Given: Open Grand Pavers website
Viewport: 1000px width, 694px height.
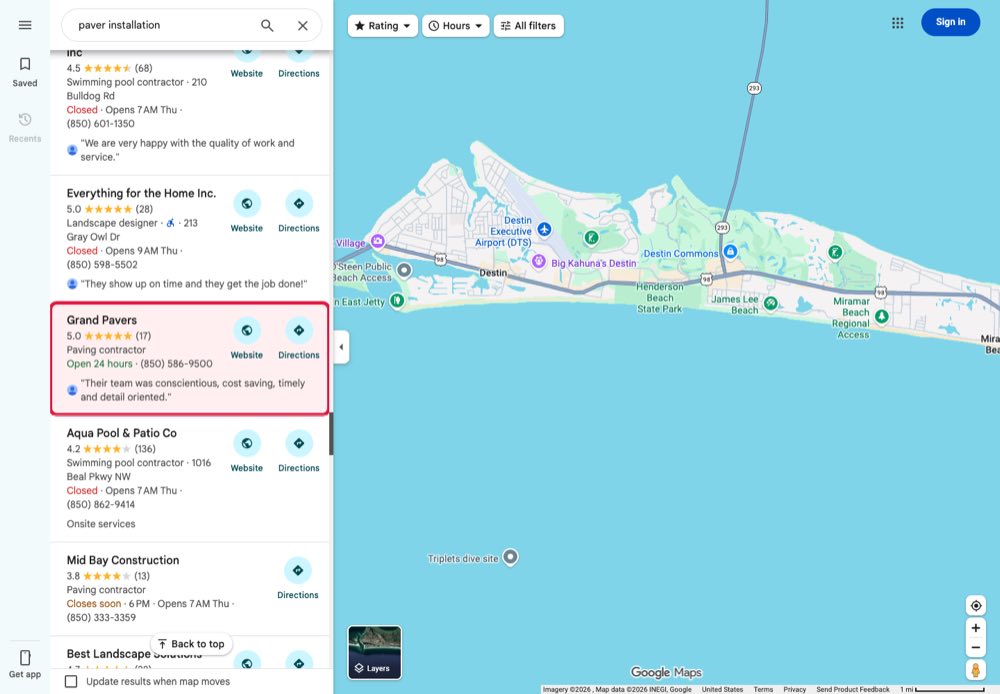Looking at the screenshot, I should (x=247, y=338).
